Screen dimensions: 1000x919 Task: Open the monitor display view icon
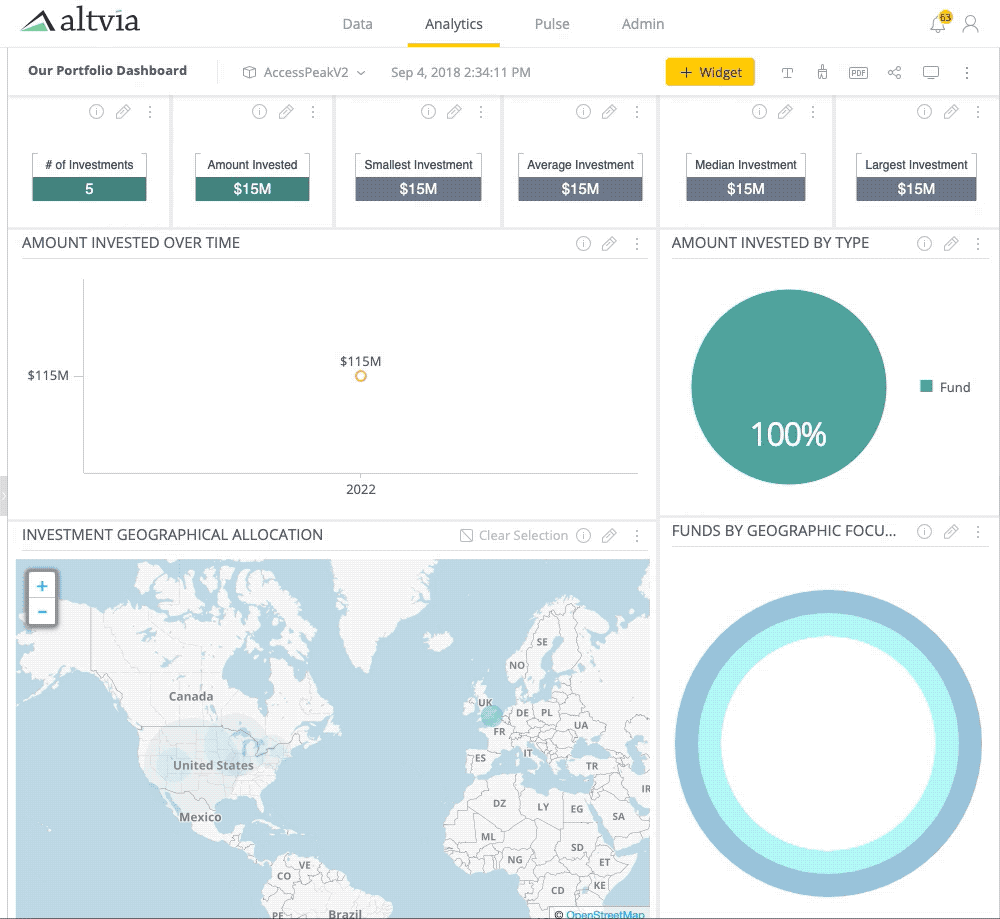pos(930,73)
